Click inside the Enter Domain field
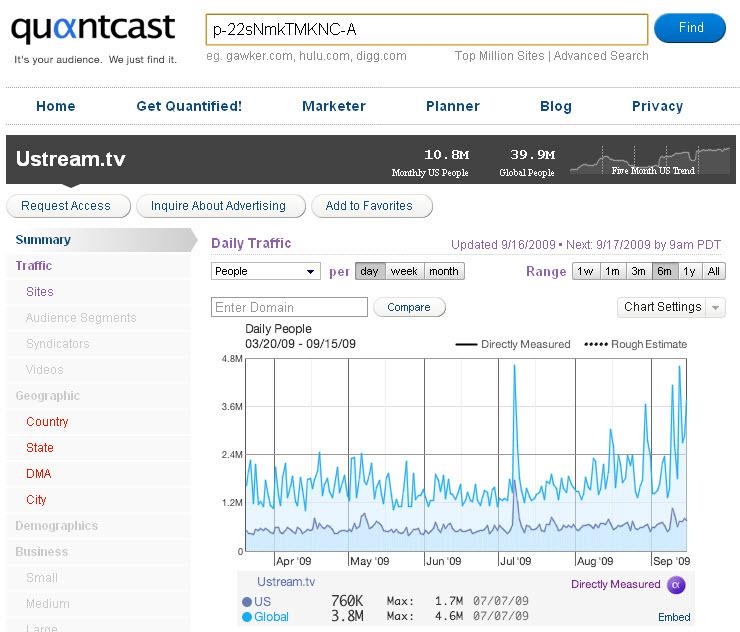 coord(288,307)
